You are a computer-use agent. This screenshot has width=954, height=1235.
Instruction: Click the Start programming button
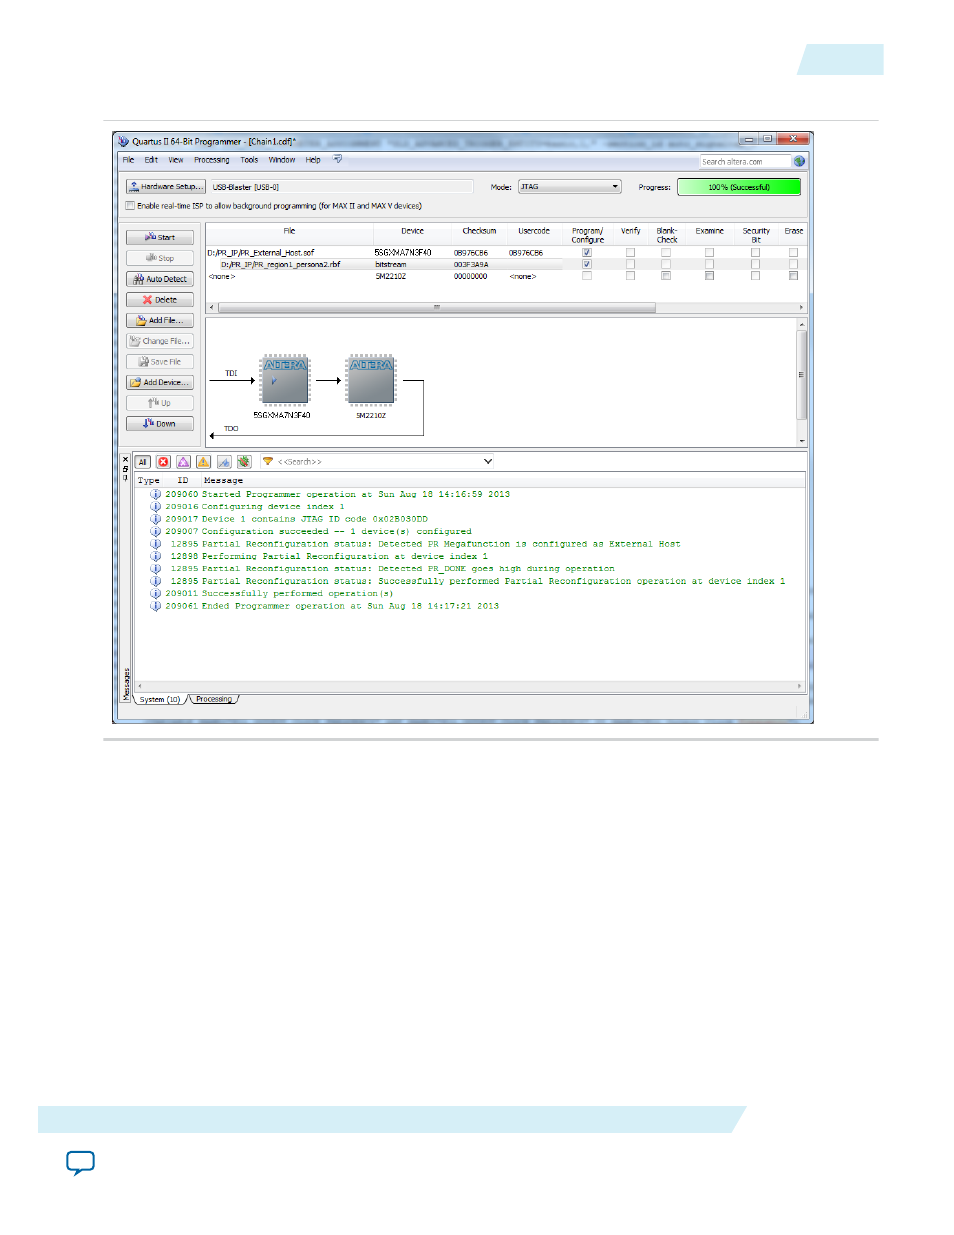point(160,237)
